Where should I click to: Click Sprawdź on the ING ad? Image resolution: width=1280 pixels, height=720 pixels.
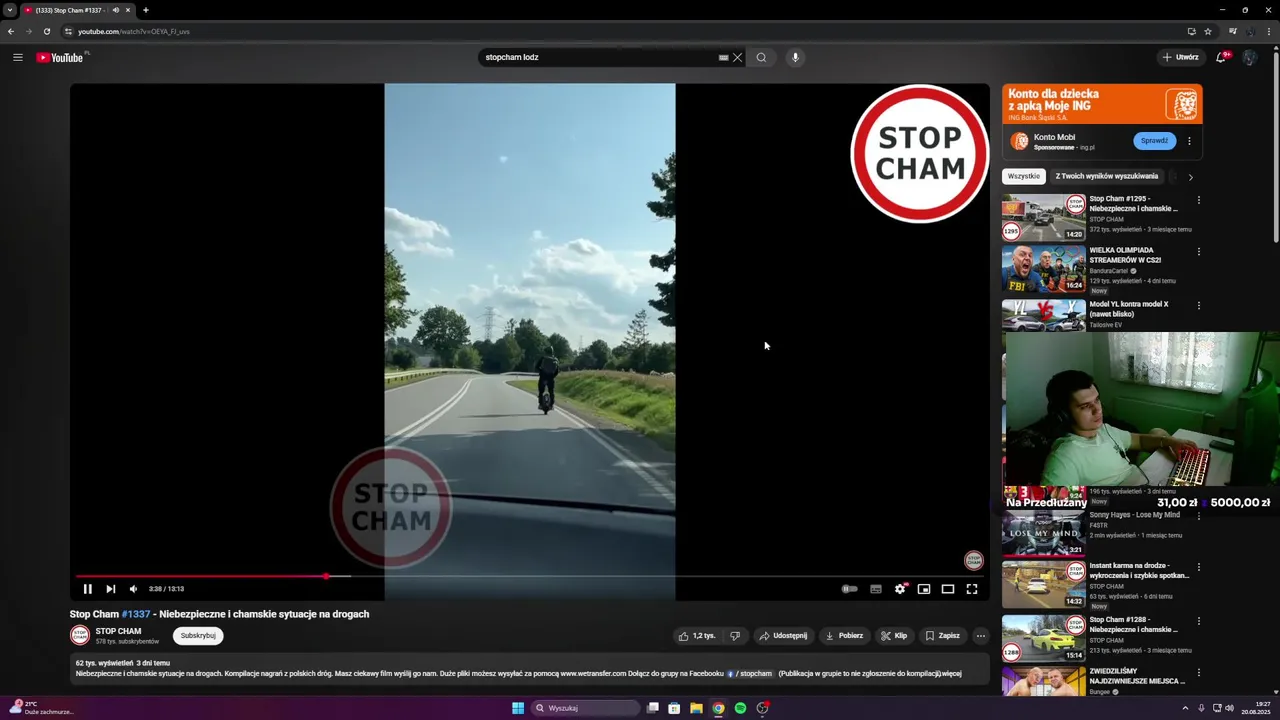[x=1154, y=141]
